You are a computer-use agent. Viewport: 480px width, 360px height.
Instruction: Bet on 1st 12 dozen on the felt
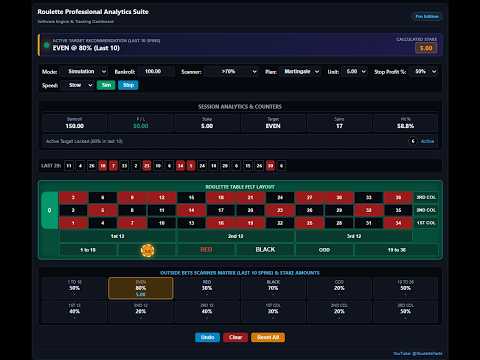click(x=118, y=236)
